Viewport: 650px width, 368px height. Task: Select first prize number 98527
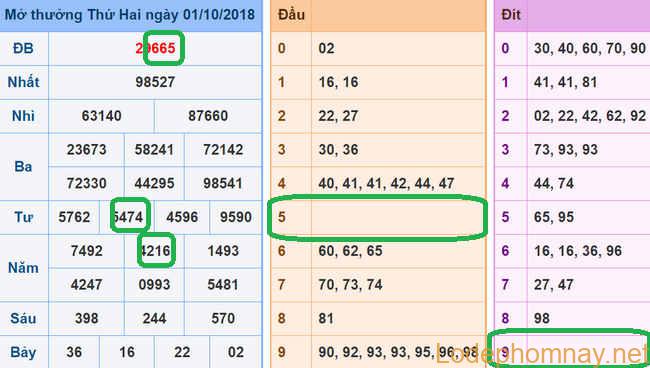click(x=155, y=82)
